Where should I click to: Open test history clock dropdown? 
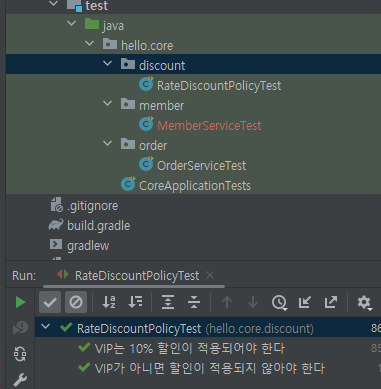(279, 302)
